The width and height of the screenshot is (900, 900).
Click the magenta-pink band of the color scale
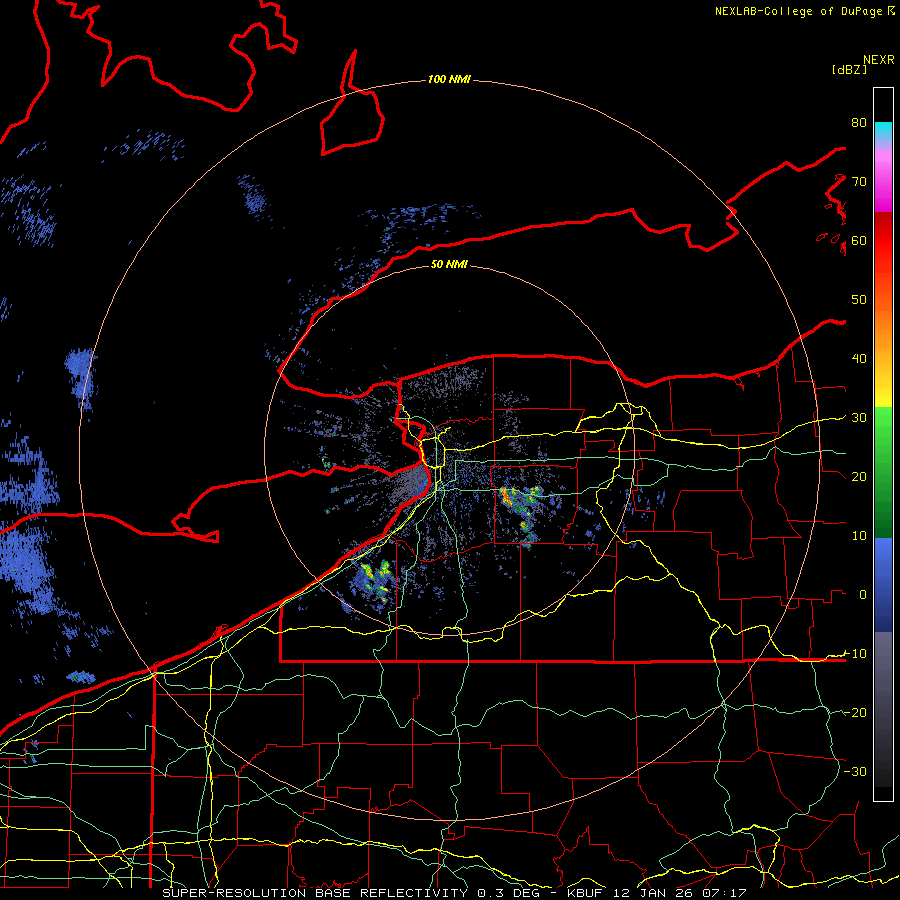tap(883, 178)
